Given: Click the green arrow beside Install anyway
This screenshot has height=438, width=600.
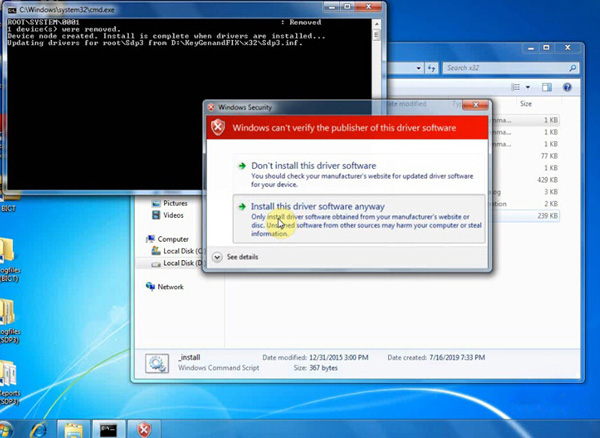Looking at the screenshot, I should pos(242,207).
